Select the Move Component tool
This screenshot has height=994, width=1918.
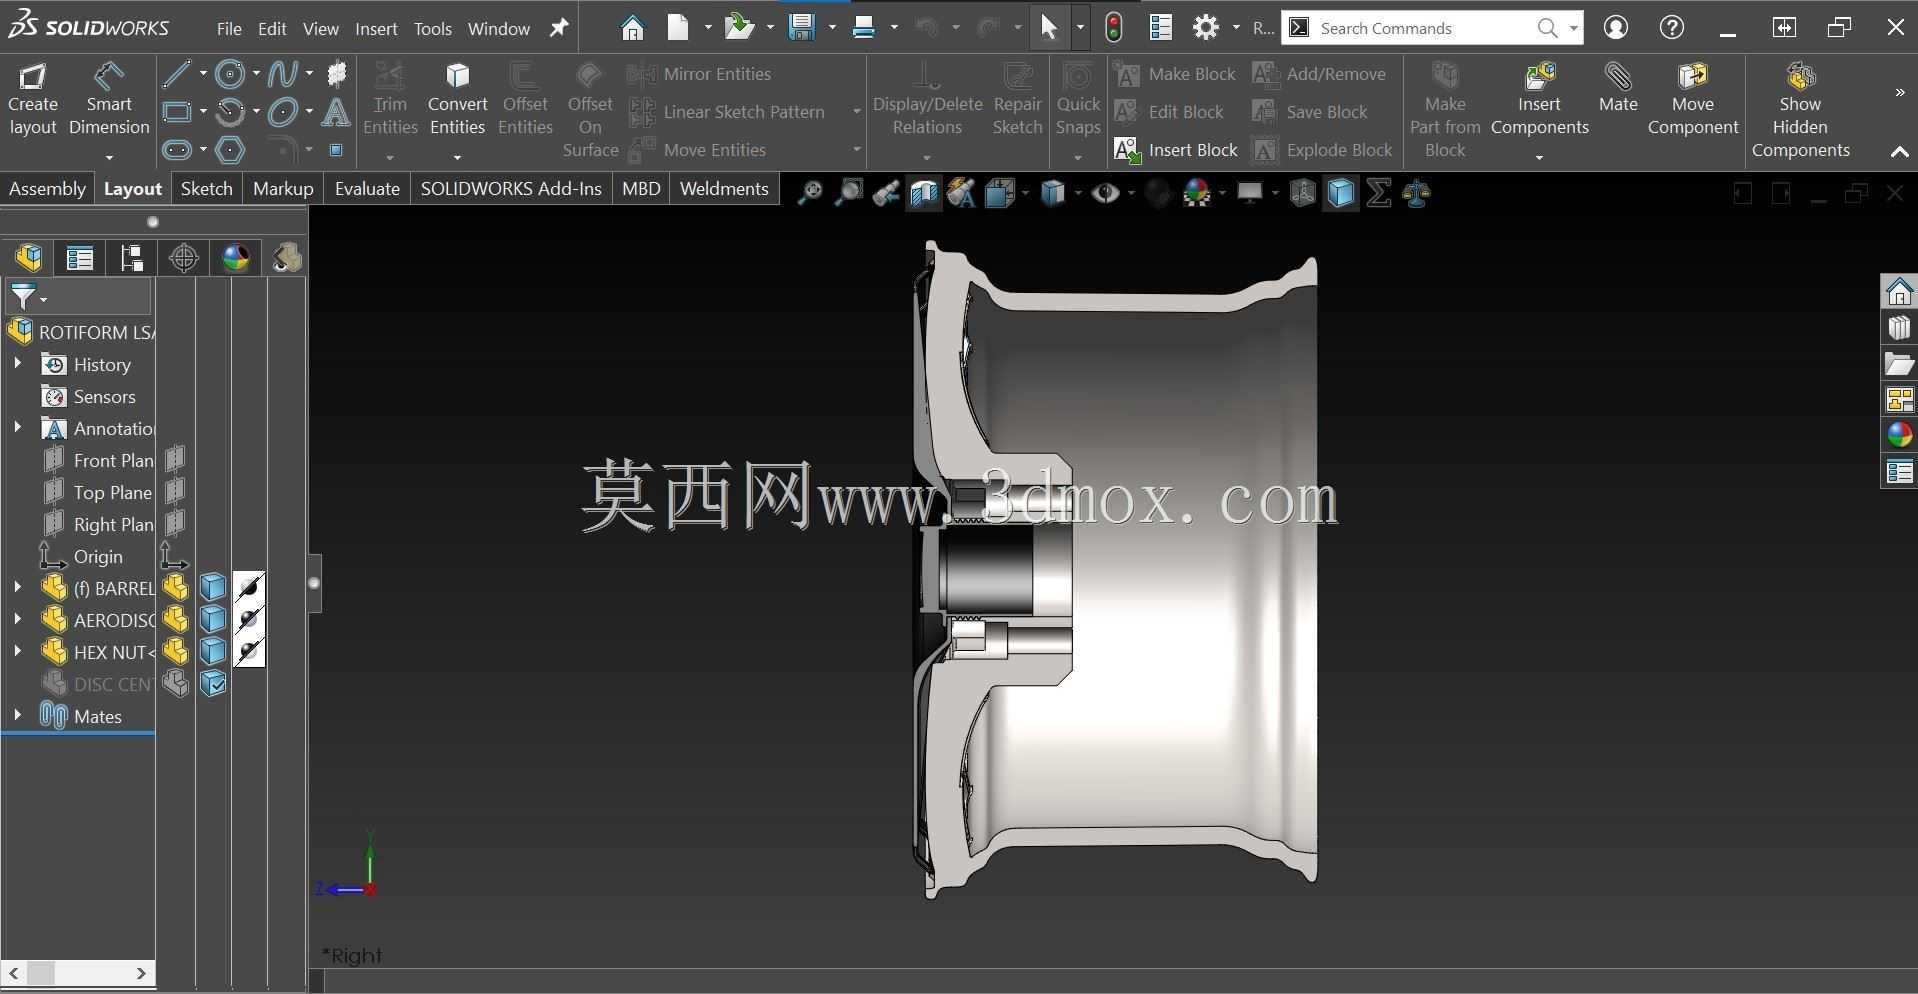click(x=1693, y=100)
